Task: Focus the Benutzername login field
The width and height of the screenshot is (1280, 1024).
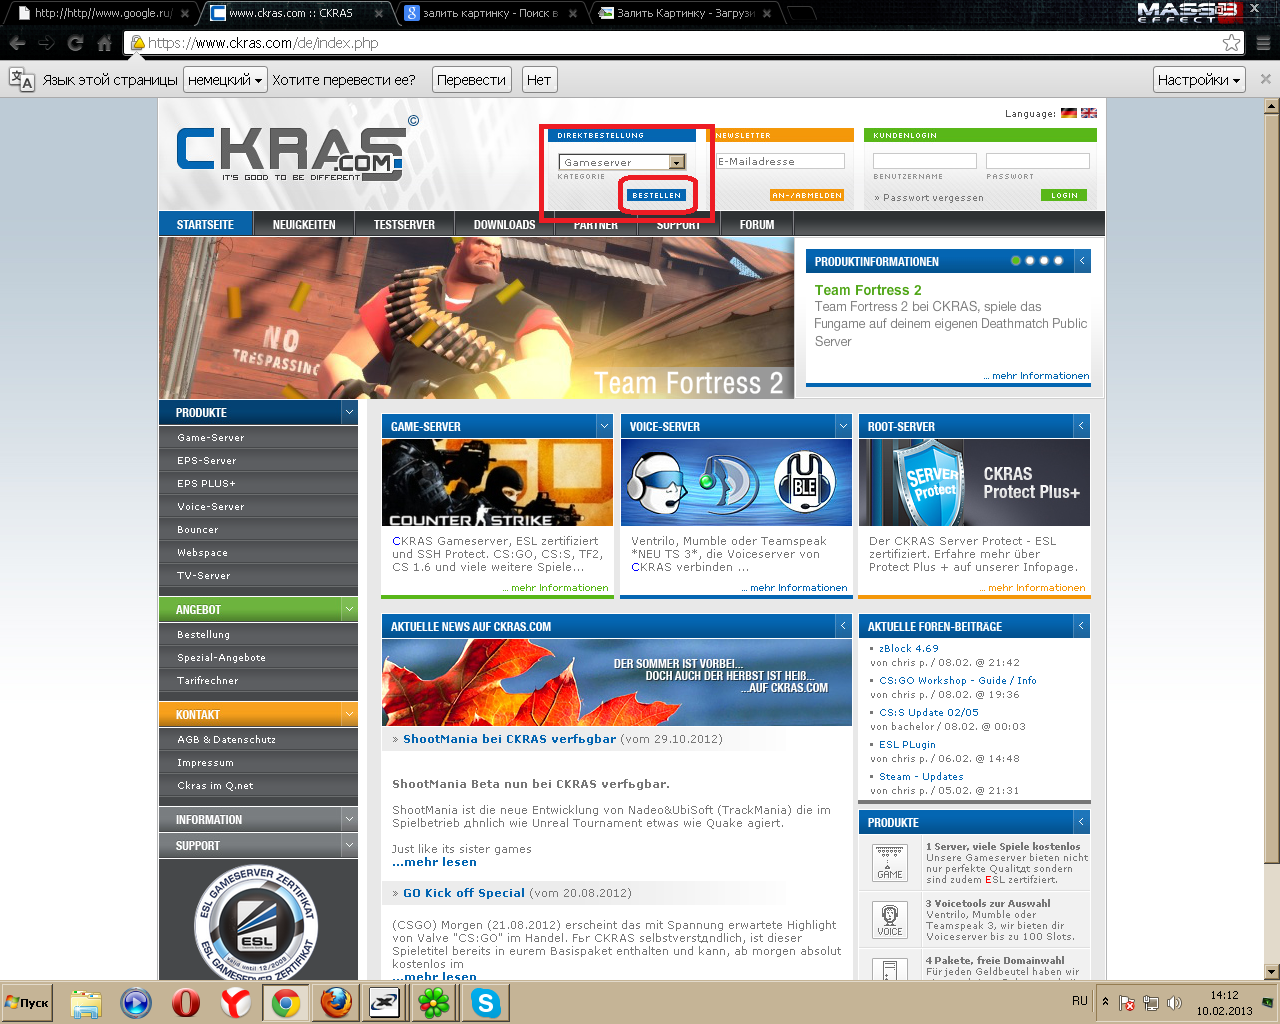Action: (x=925, y=161)
